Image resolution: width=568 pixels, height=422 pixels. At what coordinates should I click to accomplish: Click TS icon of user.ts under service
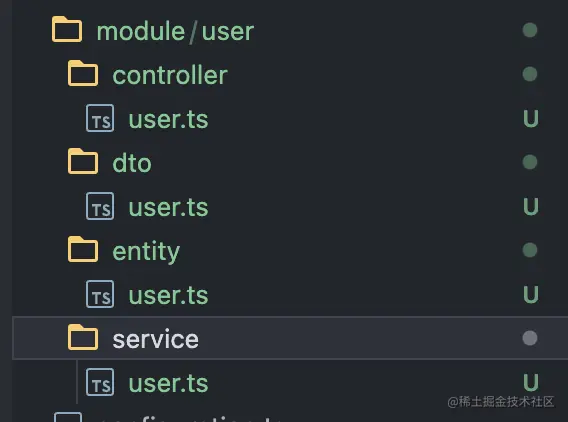(100, 382)
